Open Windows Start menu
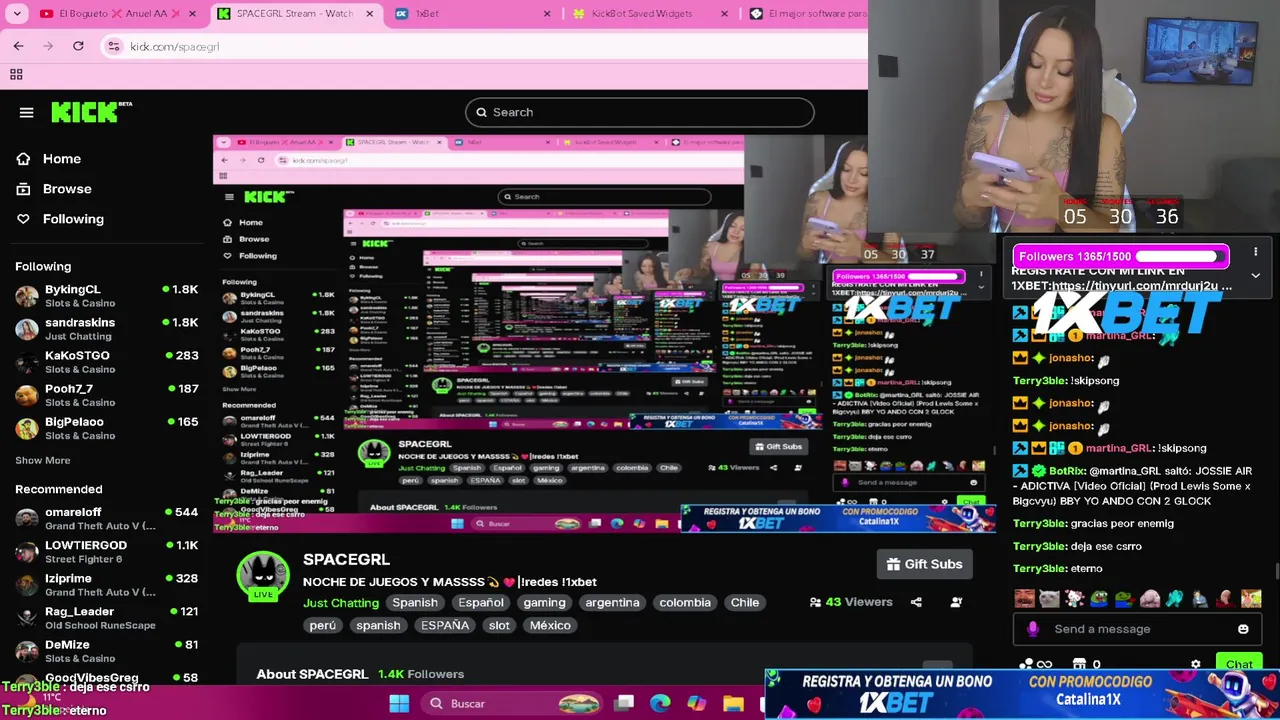Screen dimensions: 1280x720 point(399,704)
